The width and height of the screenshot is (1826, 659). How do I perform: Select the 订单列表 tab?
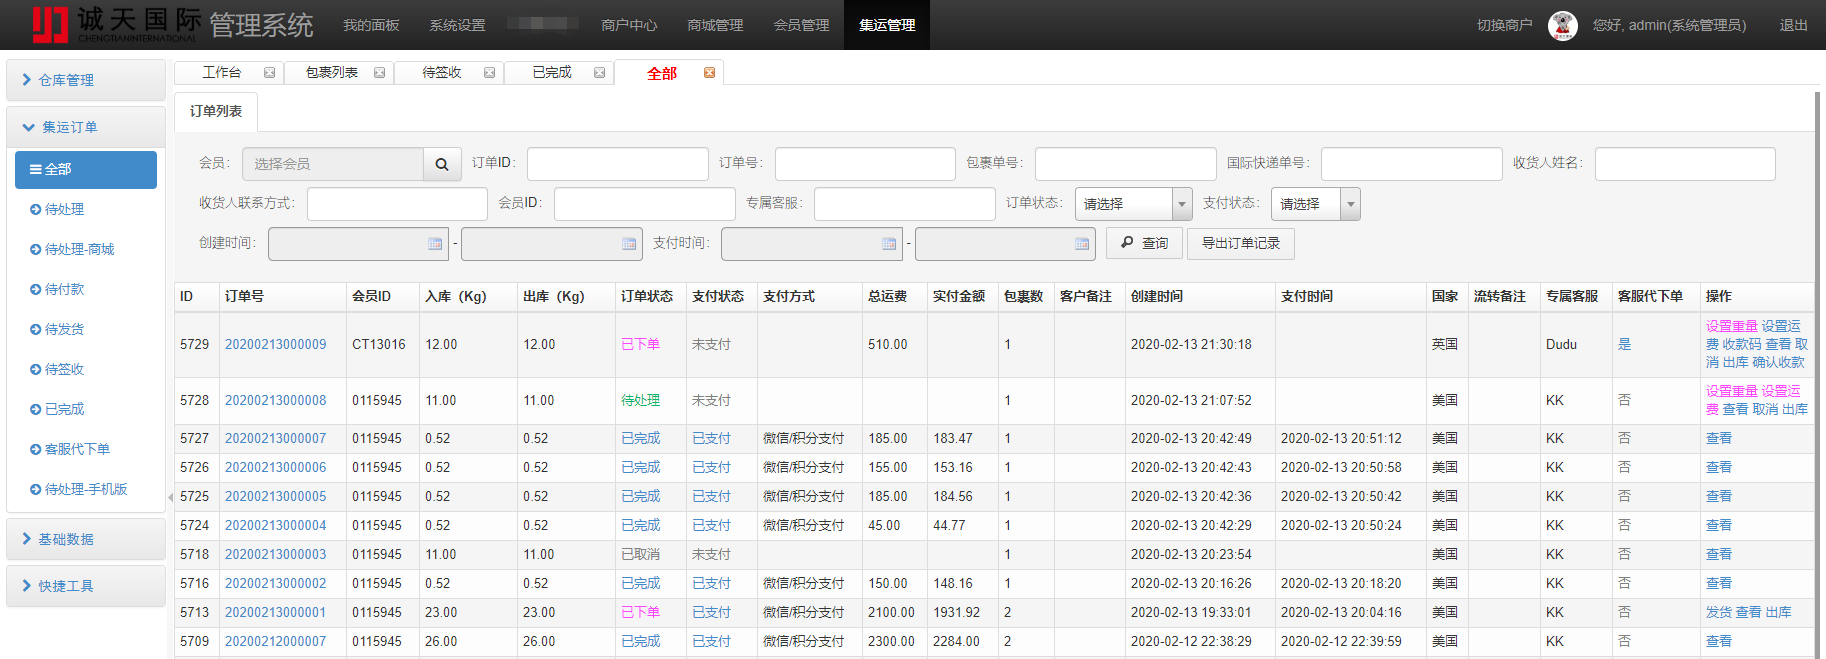click(216, 111)
